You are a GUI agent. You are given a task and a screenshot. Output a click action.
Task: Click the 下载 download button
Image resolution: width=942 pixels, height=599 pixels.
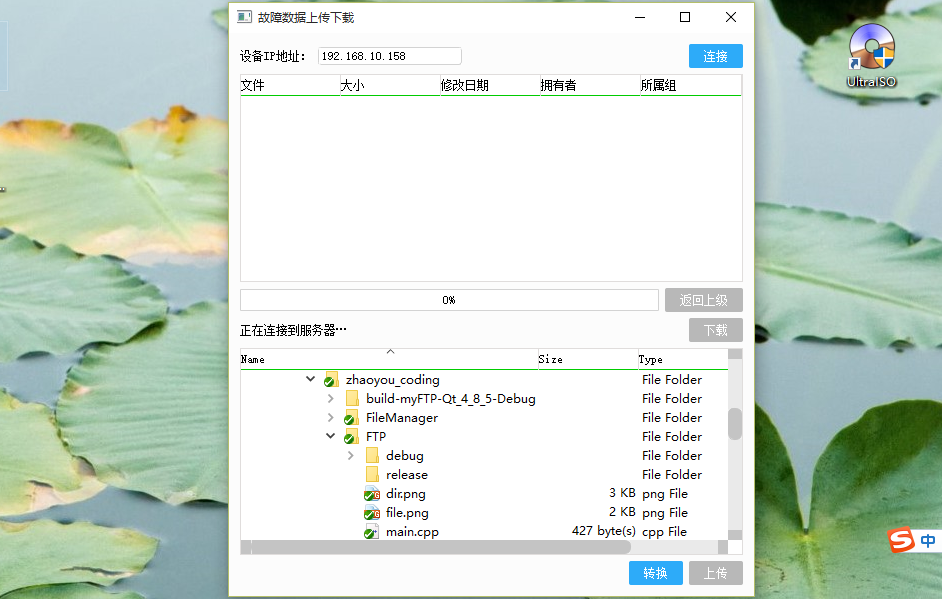(x=716, y=330)
